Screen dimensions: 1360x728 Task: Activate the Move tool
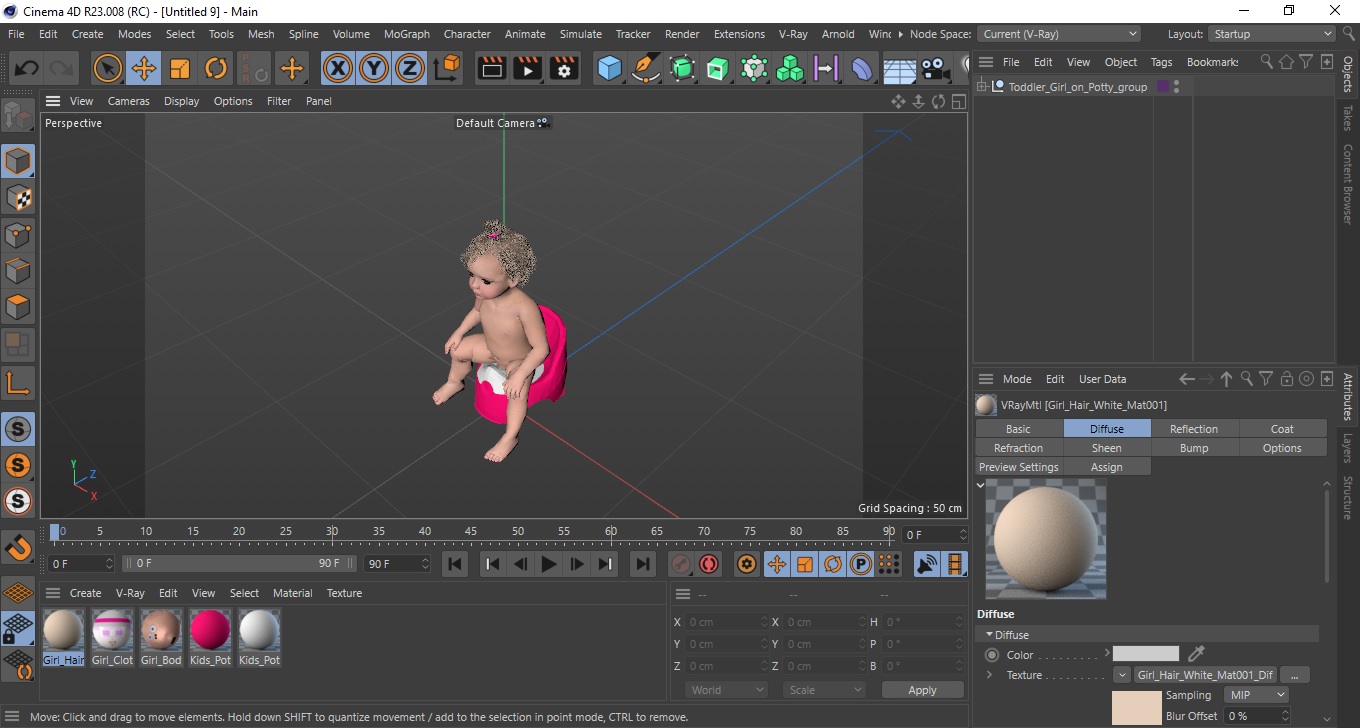point(144,68)
